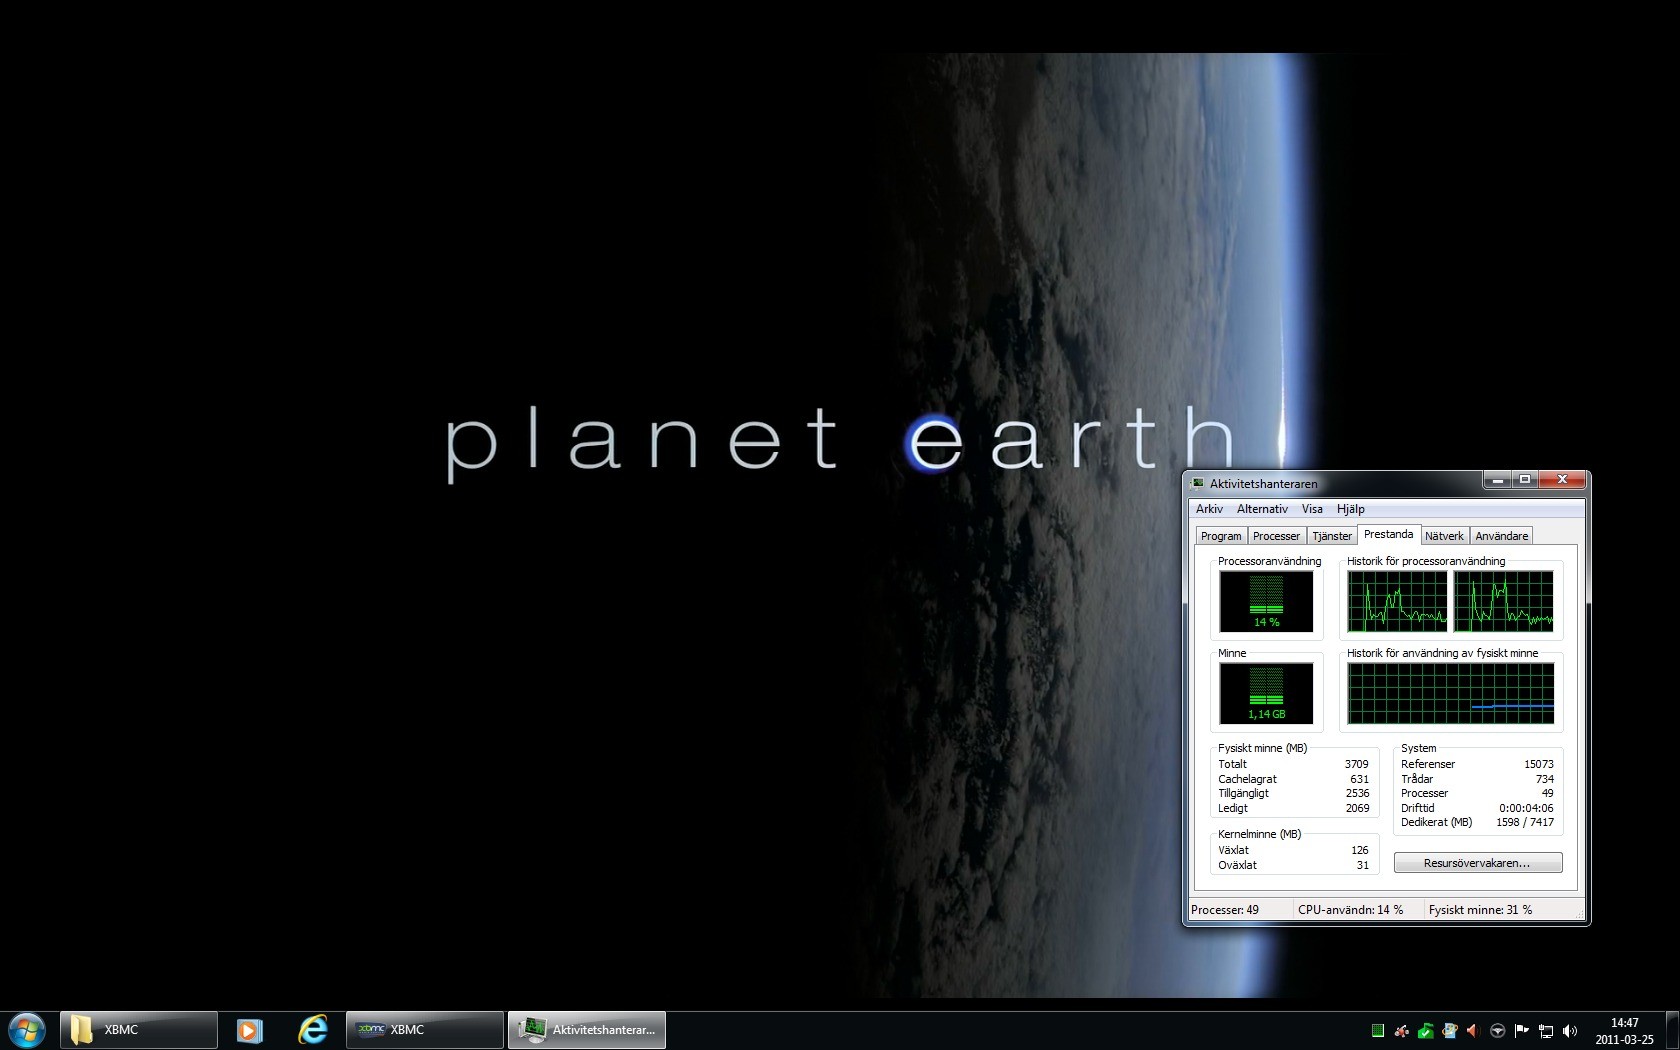Click the green Task Manager CPU tray icon
The image size is (1680, 1050).
coord(1378,1031)
